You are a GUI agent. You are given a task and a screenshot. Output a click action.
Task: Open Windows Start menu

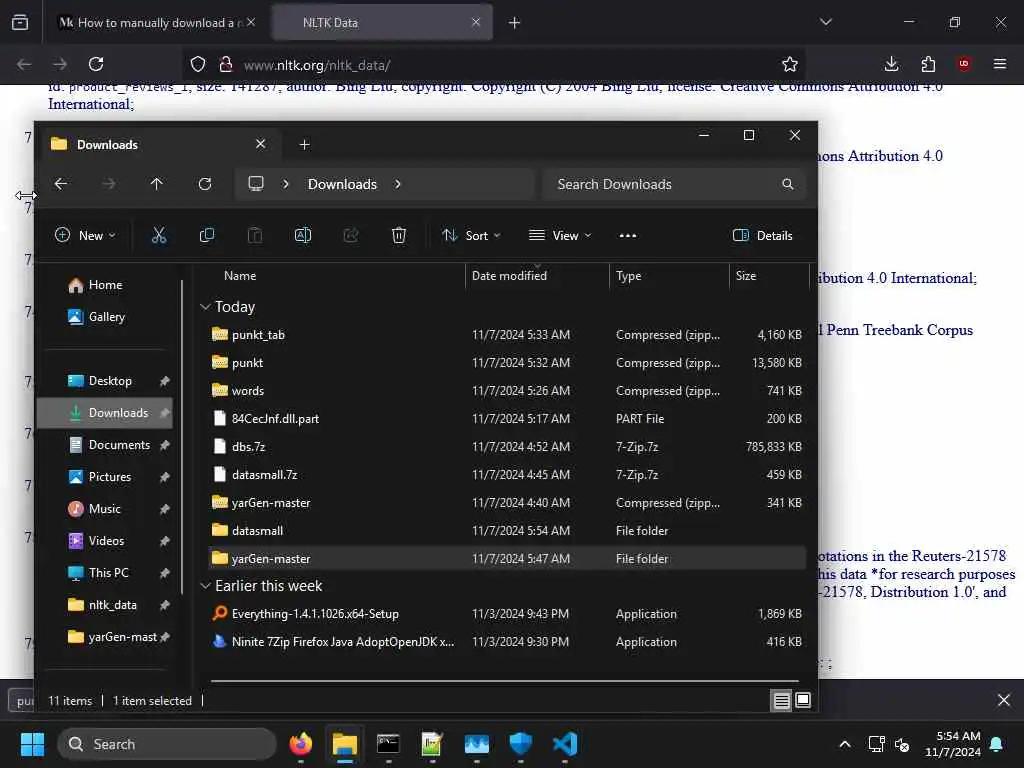[32, 744]
